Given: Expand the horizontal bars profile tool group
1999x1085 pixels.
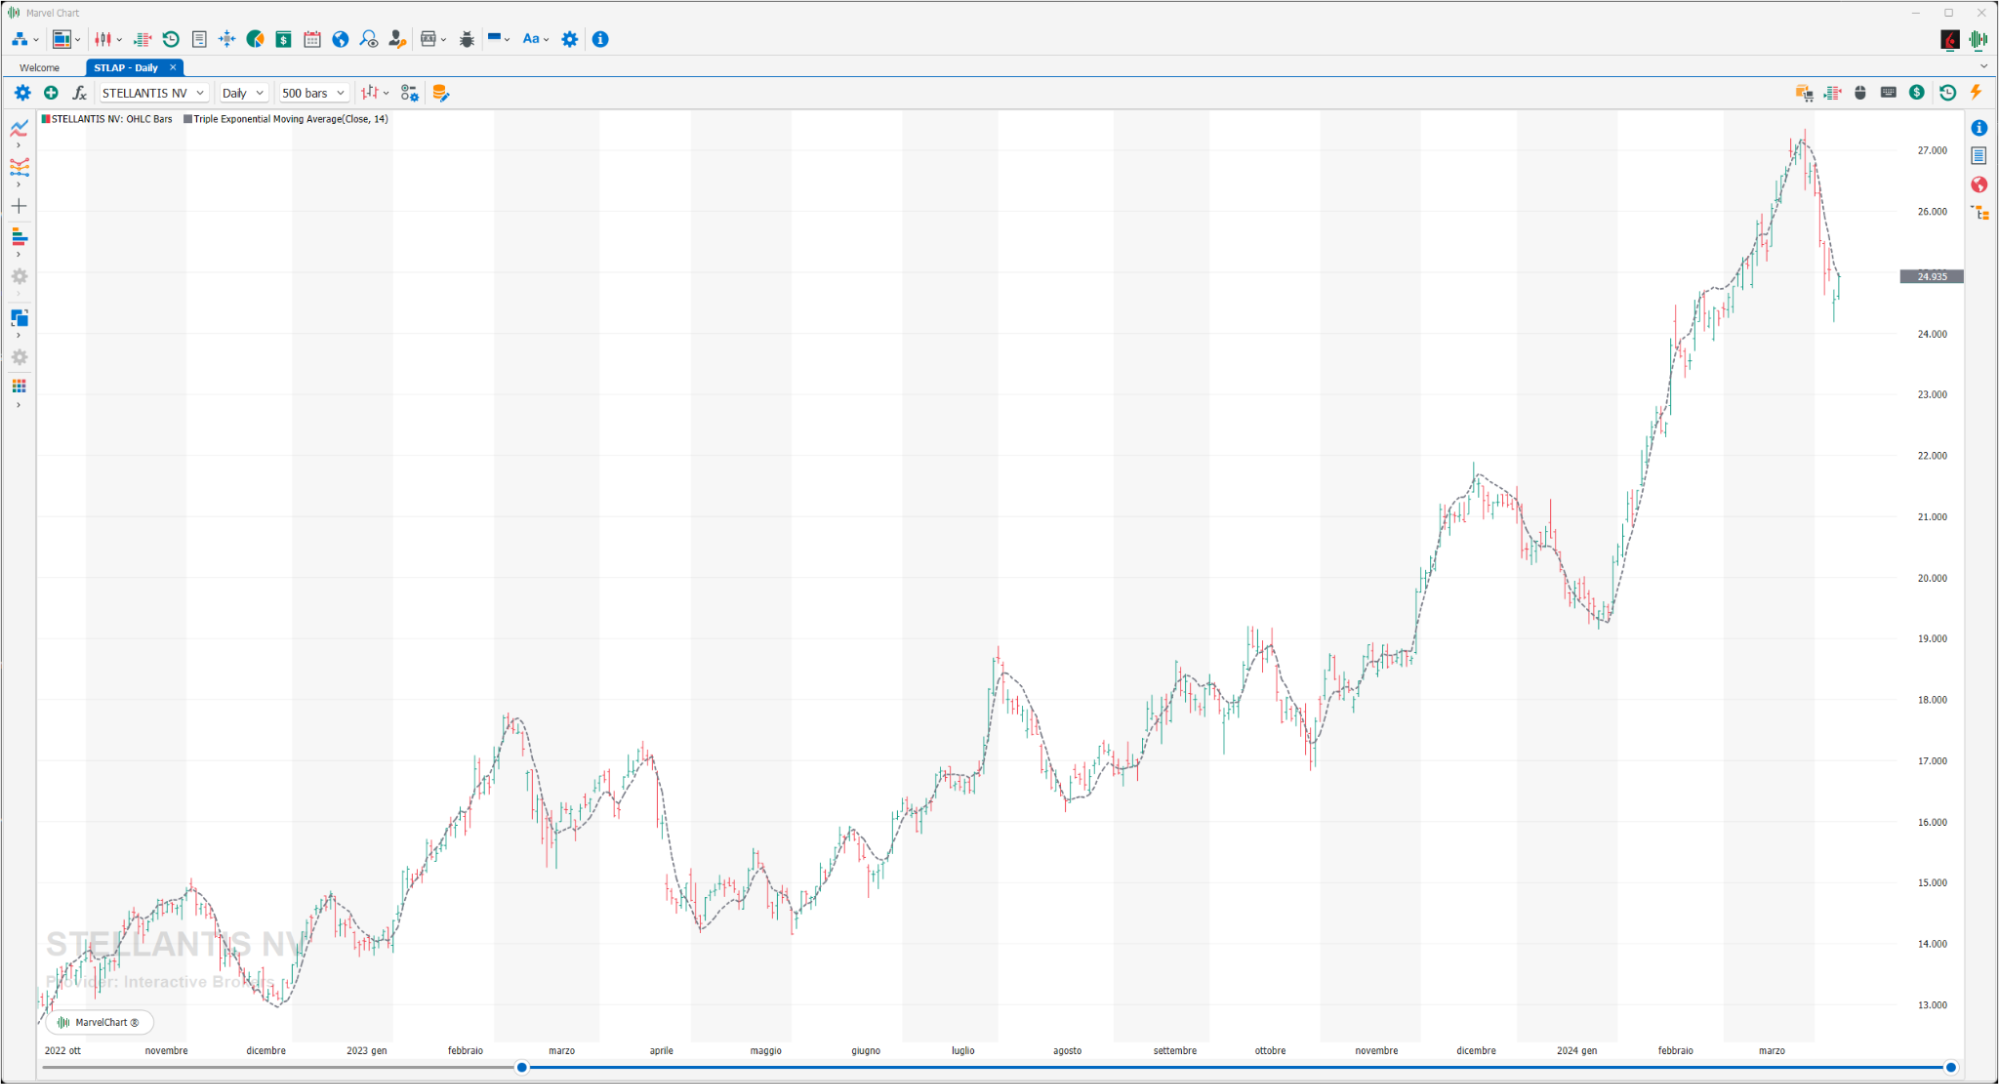Looking at the screenshot, I should 18,254.
